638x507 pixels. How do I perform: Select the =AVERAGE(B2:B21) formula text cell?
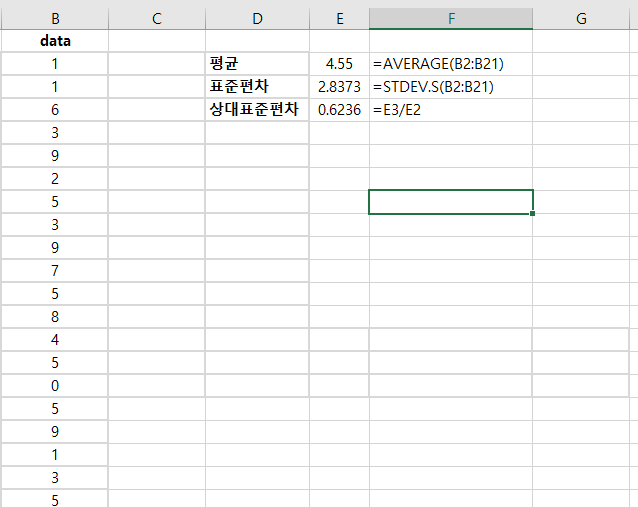pyautogui.click(x=451, y=63)
